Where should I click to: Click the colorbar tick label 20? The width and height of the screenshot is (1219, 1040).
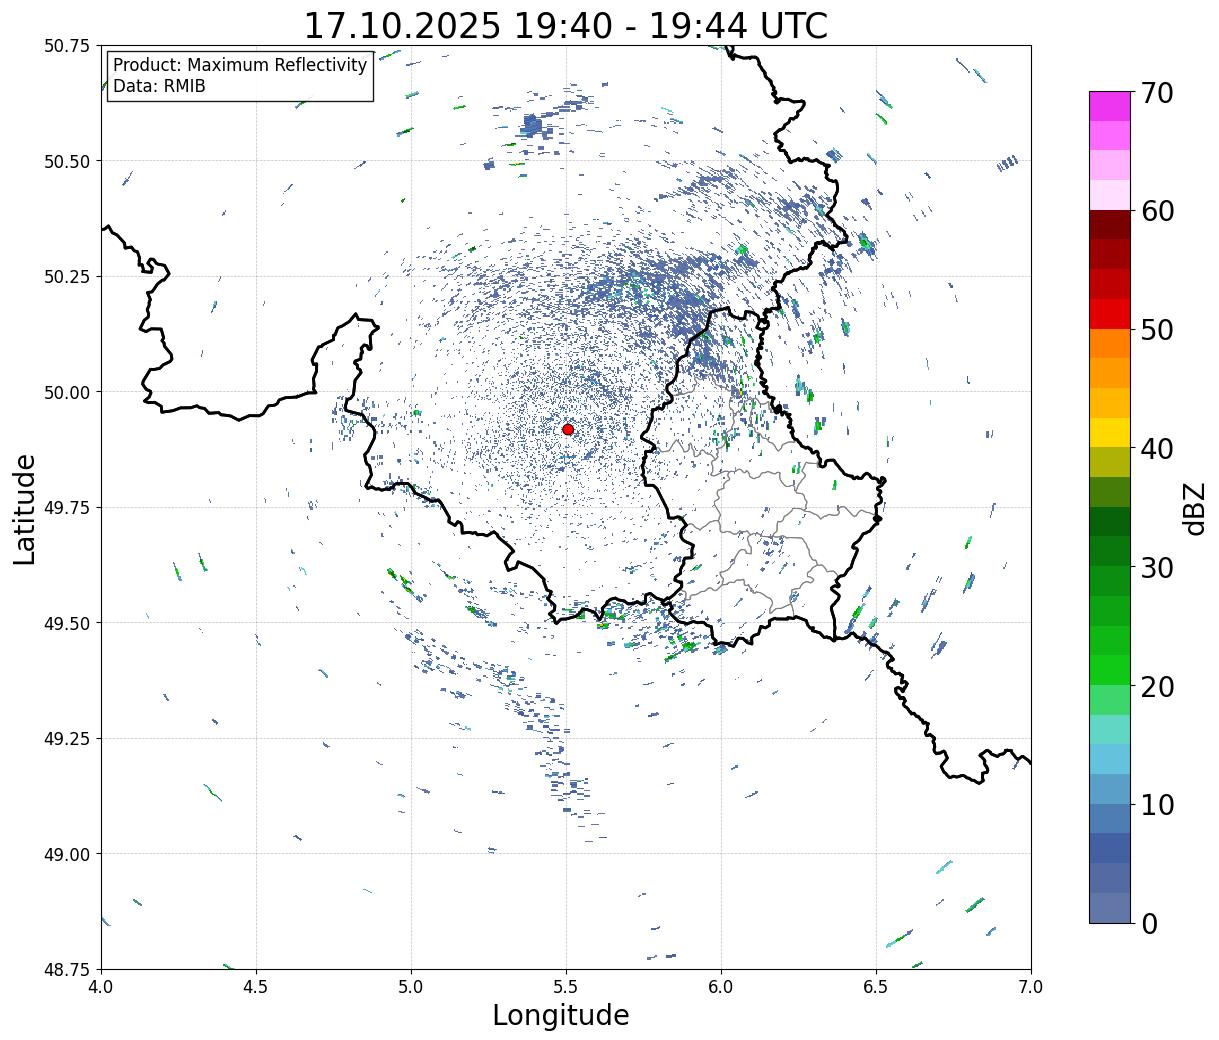1156,687
